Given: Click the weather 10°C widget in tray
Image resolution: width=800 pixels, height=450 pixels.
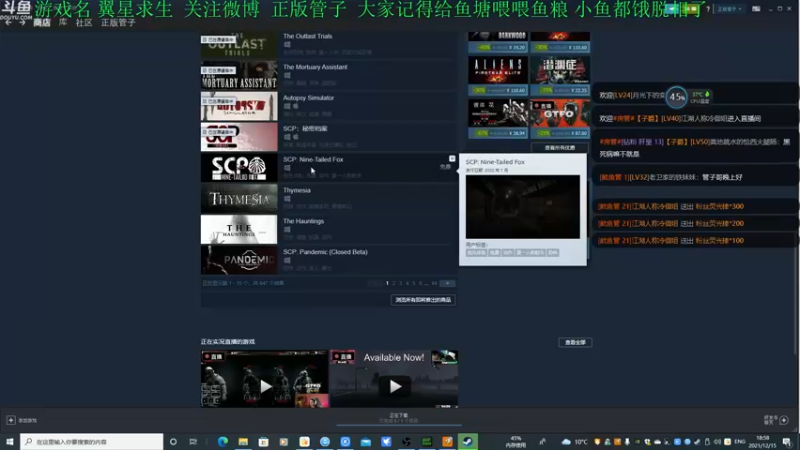Looking at the screenshot, I should click(575, 441).
